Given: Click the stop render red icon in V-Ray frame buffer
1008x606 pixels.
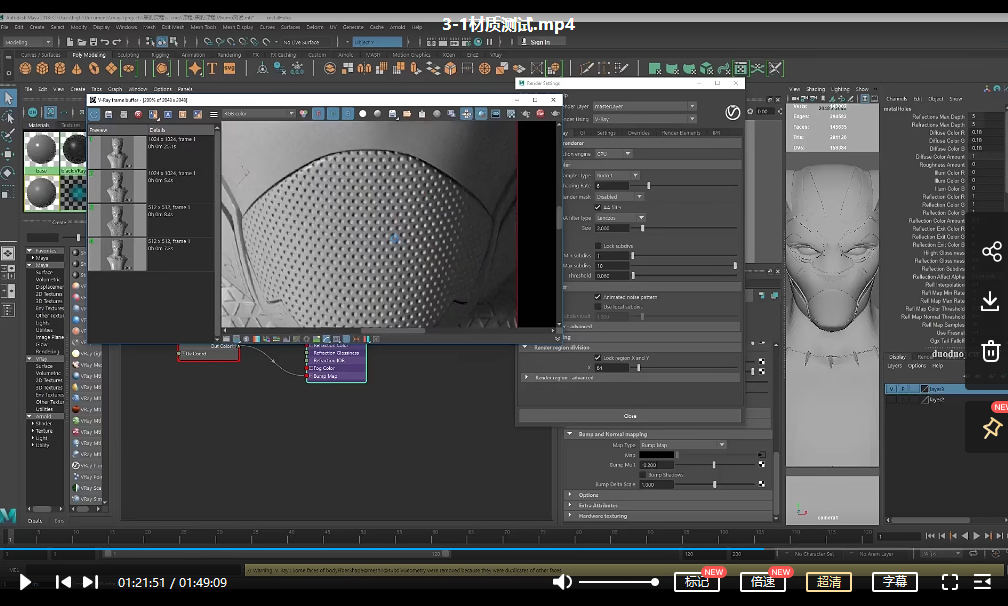Looking at the screenshot, I should click(x=138, y=114).
